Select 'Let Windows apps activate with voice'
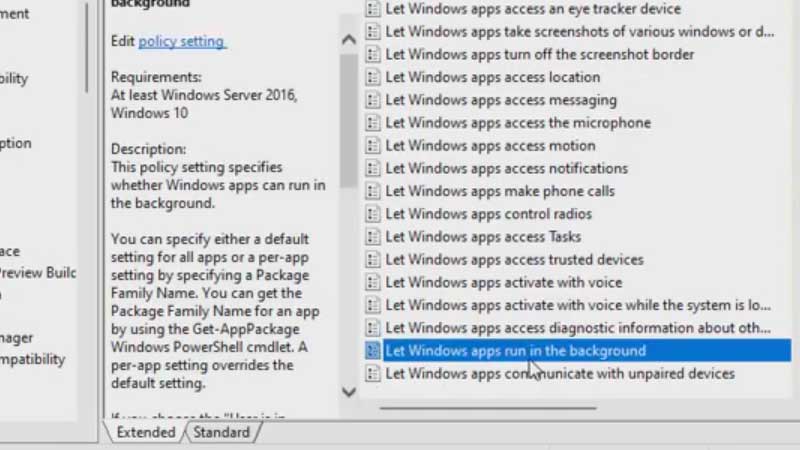 coord(504,283)
